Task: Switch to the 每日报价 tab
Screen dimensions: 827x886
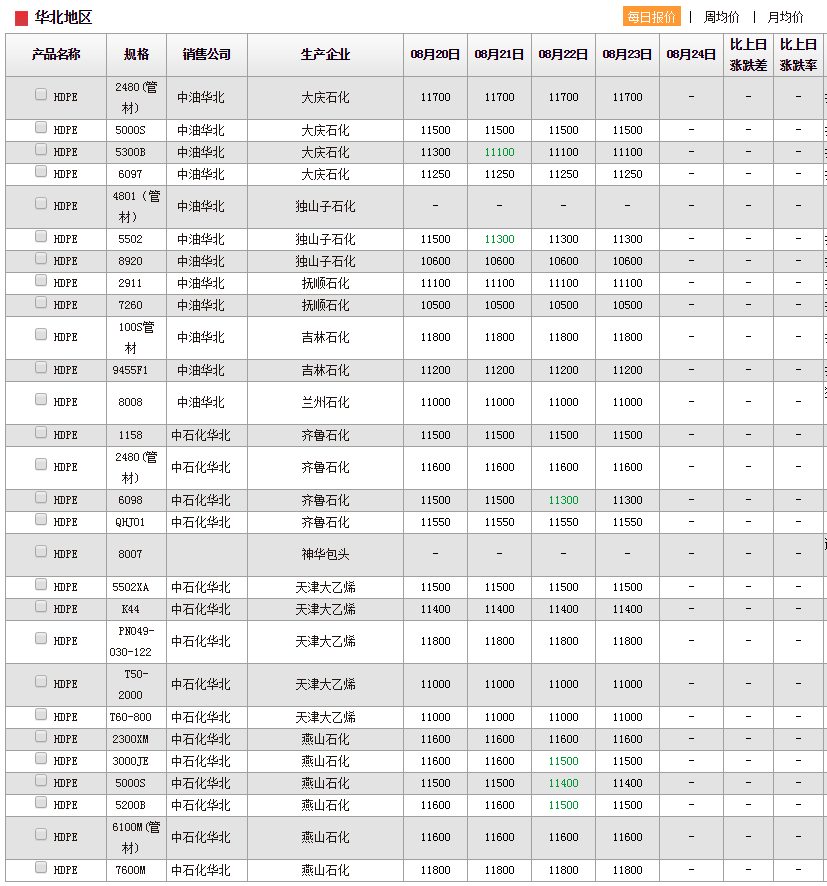Action: coord(651,17)
